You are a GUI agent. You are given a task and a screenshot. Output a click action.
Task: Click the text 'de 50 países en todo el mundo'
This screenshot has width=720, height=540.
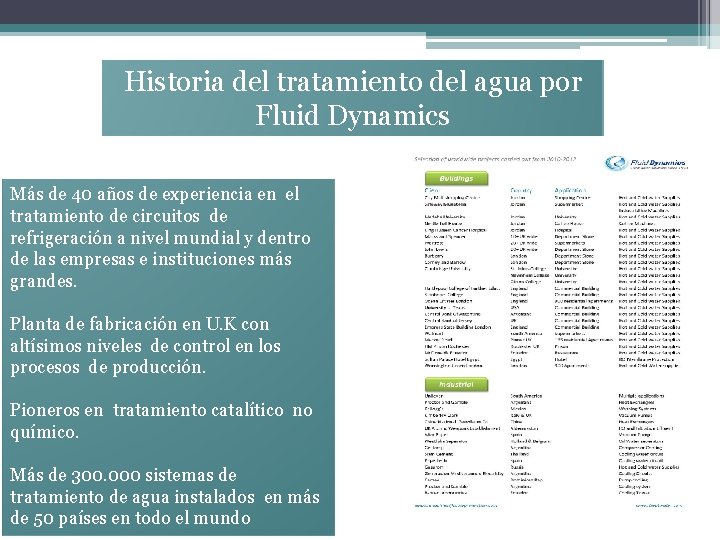pyautogui.click(x=130, y=518)
